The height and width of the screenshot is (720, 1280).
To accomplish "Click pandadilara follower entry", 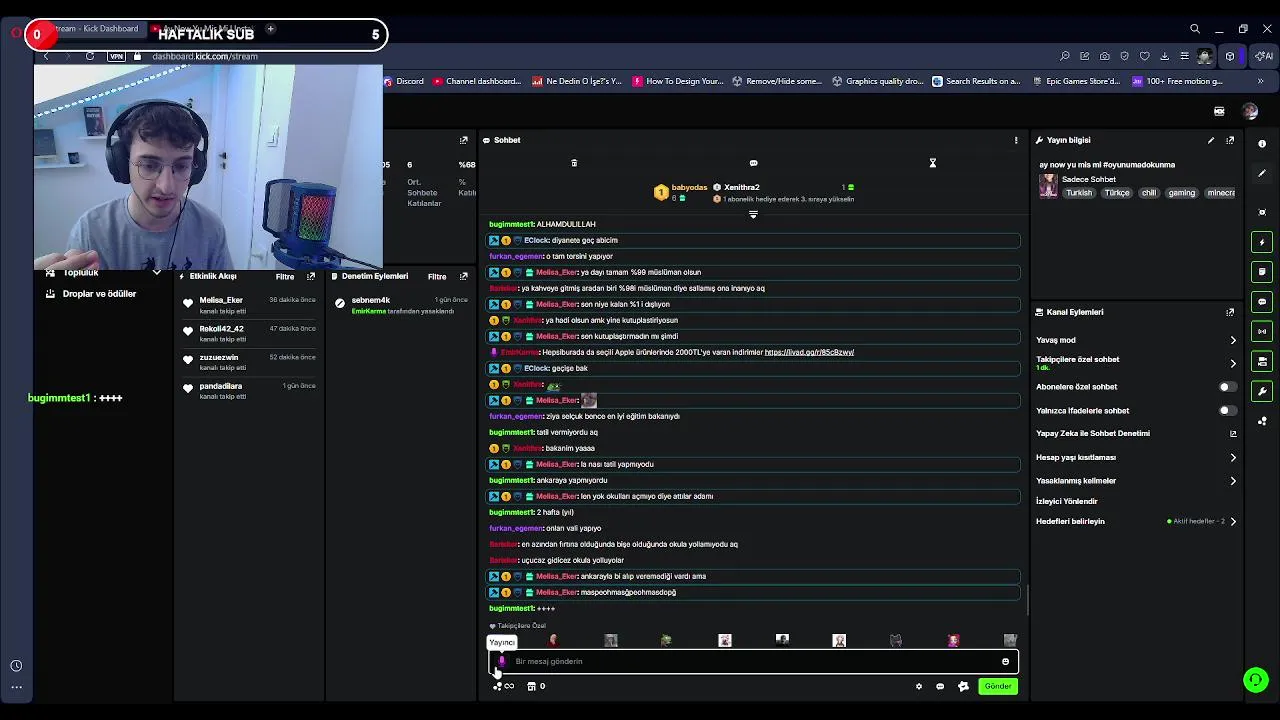I will [221, 386].
